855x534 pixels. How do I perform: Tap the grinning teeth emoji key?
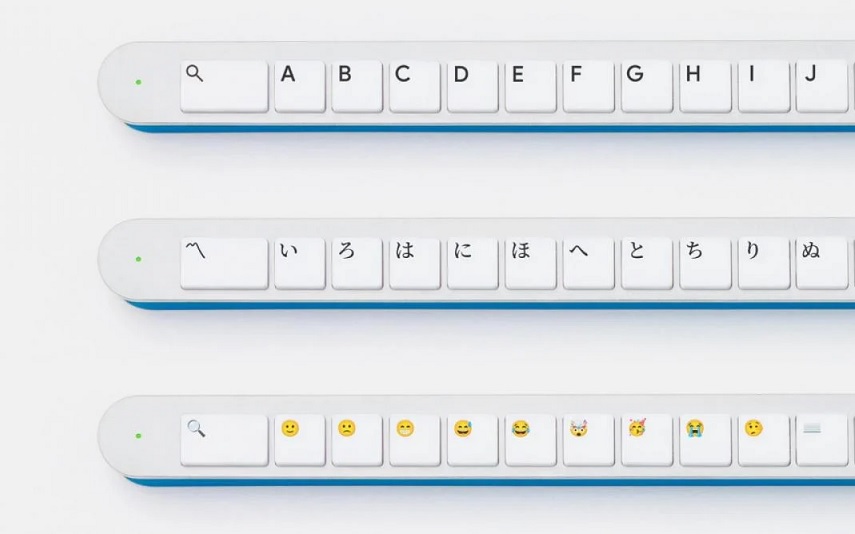[x=414, y=440]
